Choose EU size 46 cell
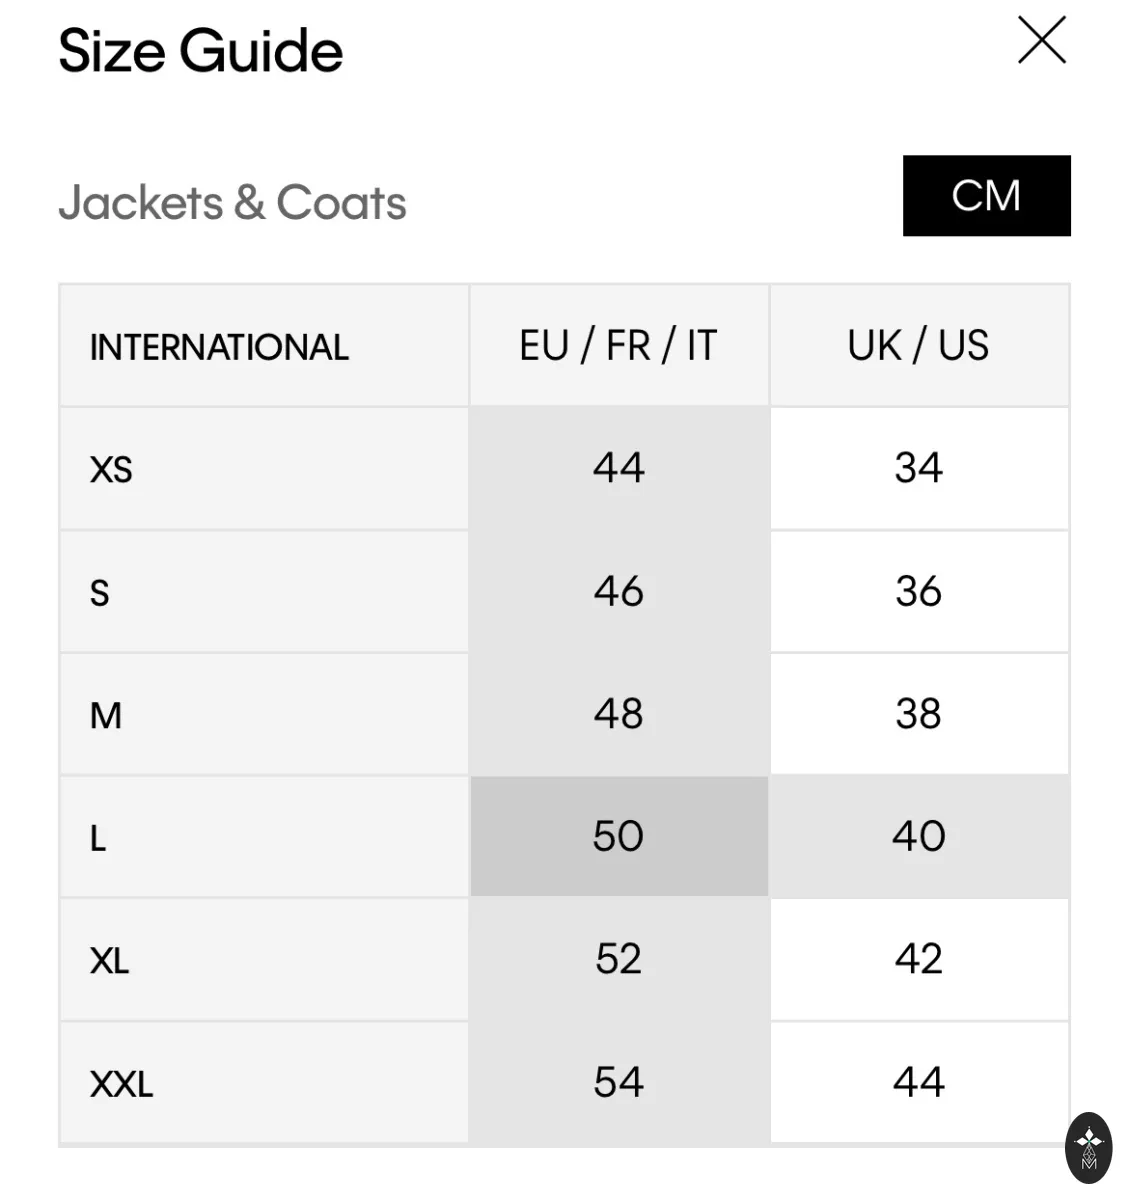 [x=619, y=592]
